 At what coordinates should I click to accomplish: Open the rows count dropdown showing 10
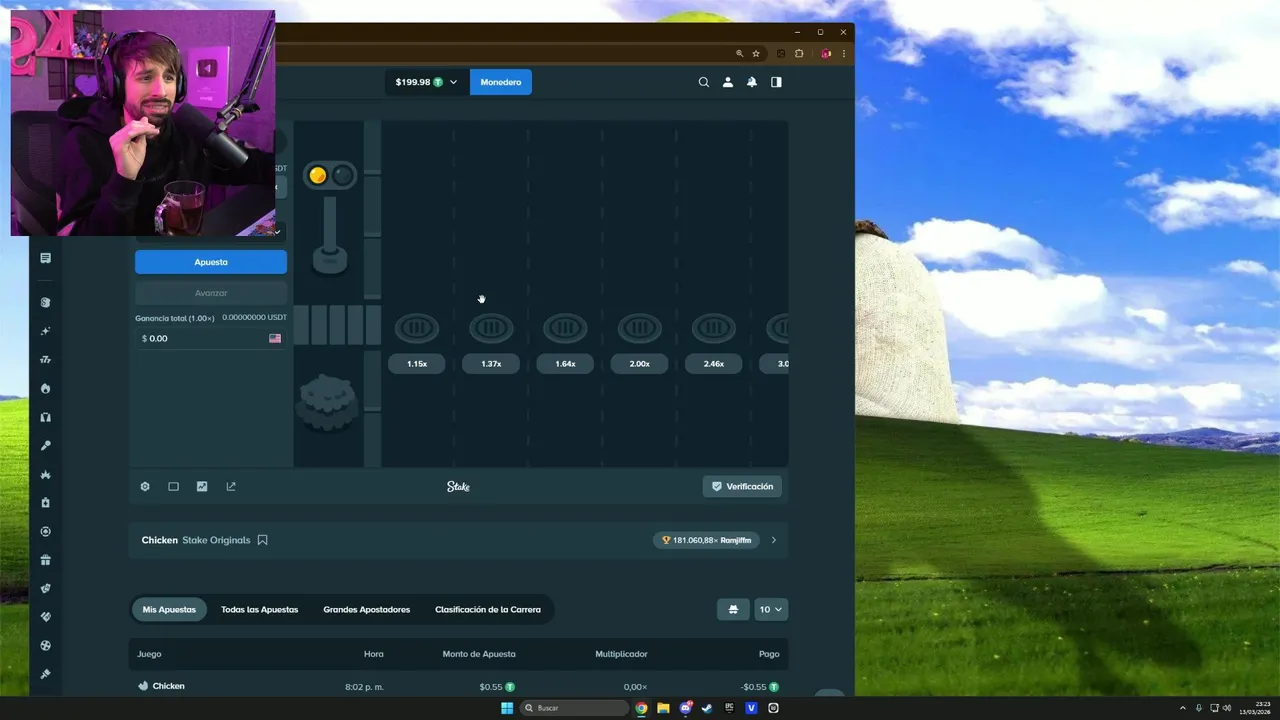point(771,609)
